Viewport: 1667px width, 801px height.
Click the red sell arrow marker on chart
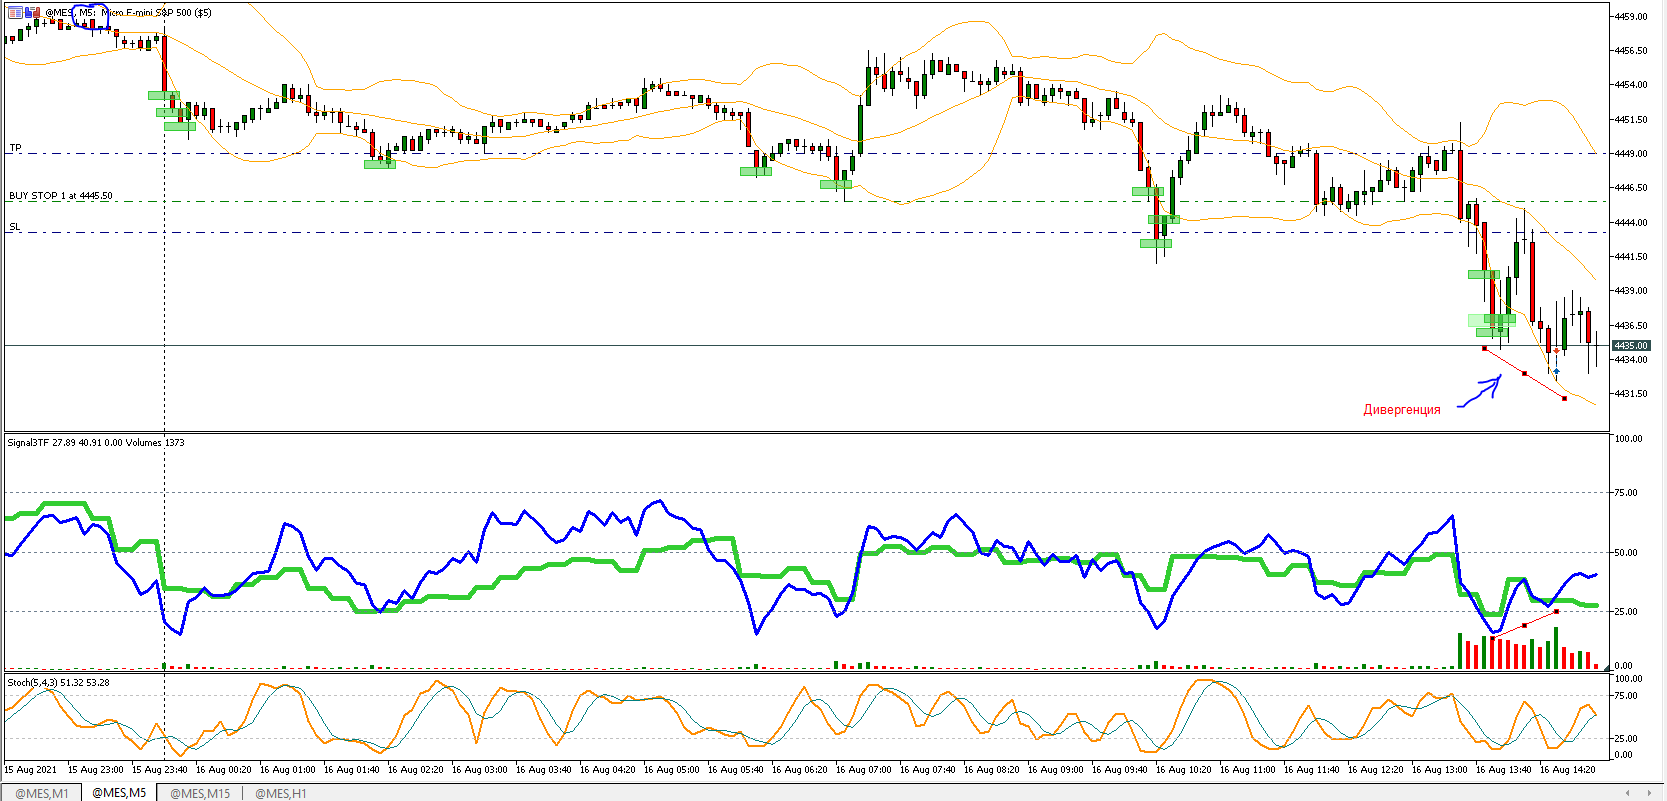tap(1556, 351)
